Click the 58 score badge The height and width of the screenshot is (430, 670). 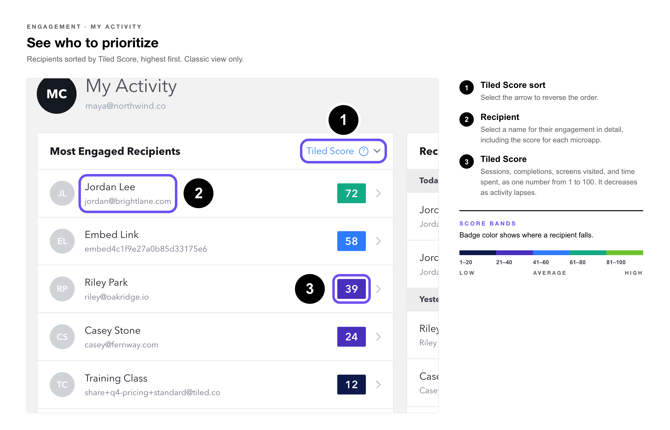coord(351,241)
